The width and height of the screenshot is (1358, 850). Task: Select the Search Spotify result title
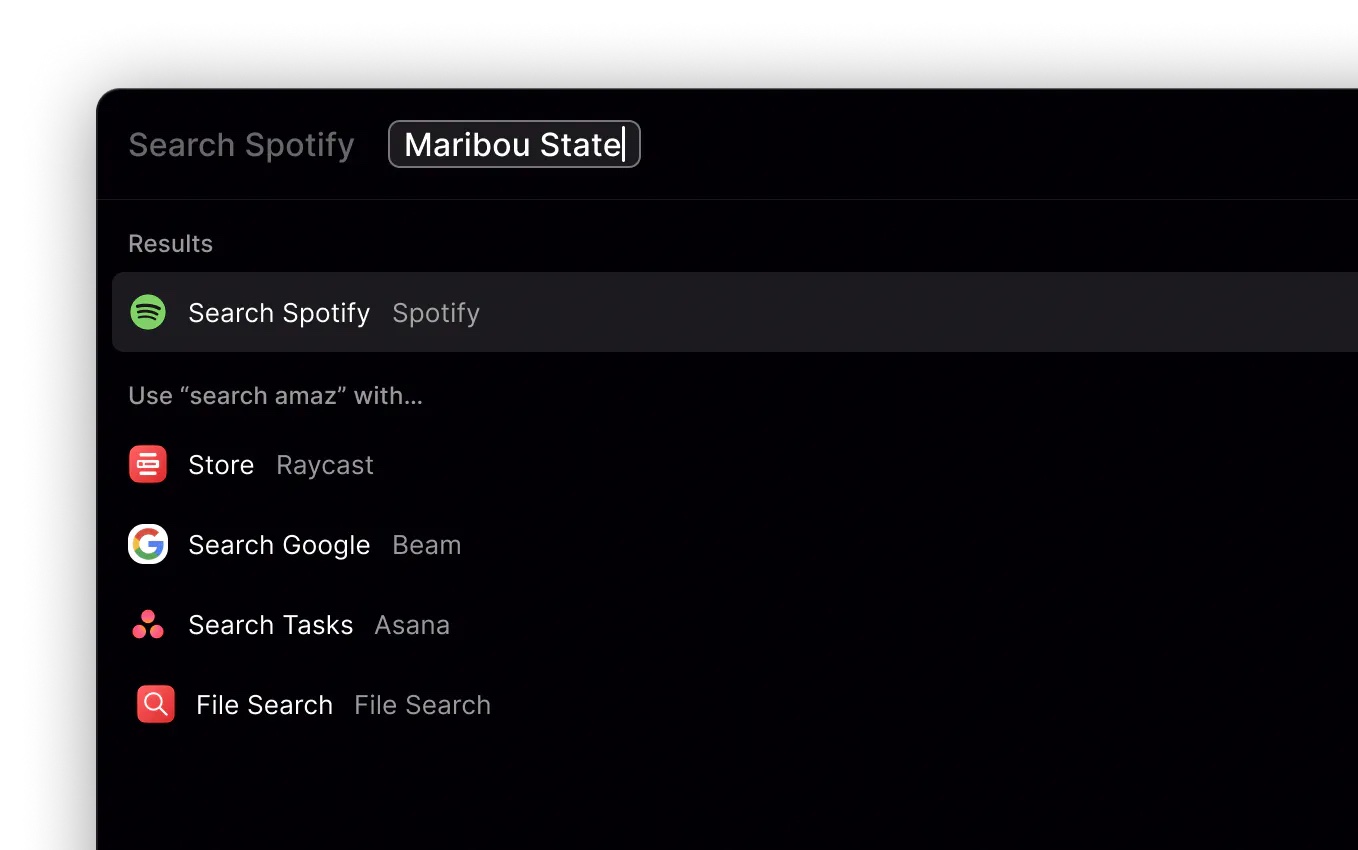(x=279, y=313)
